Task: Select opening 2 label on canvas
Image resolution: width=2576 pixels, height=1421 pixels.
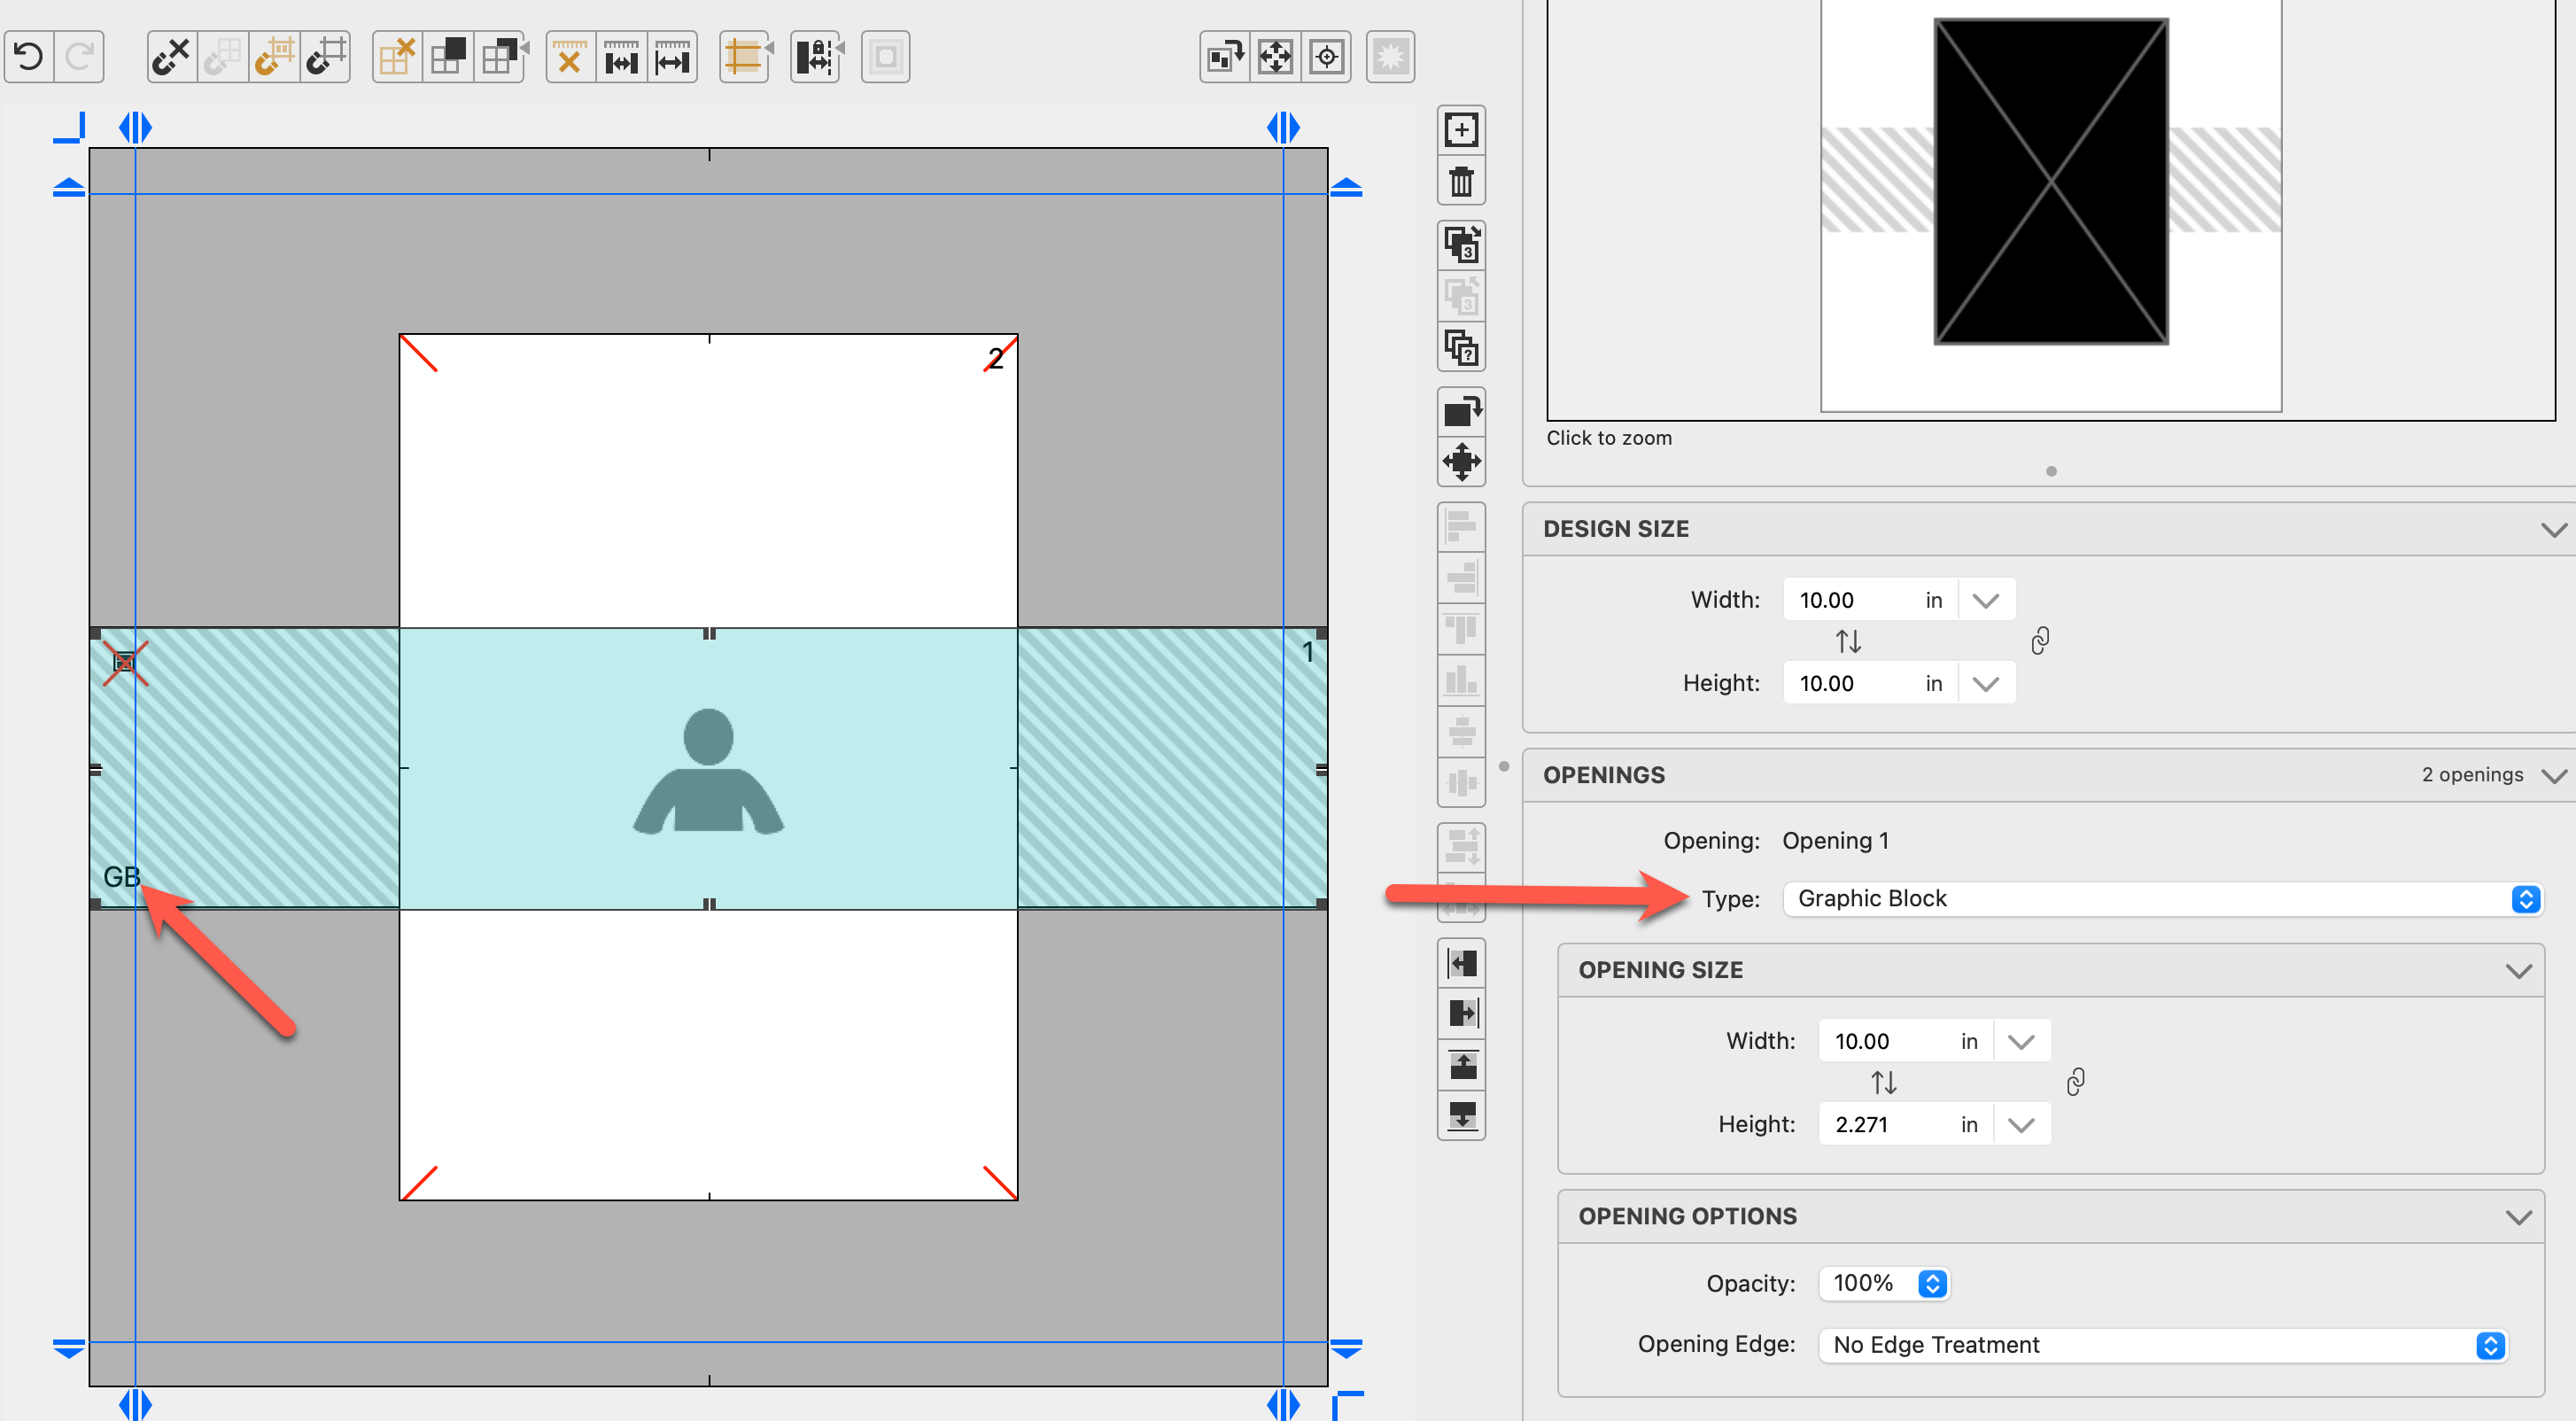Action: click(x=995, y=358)
